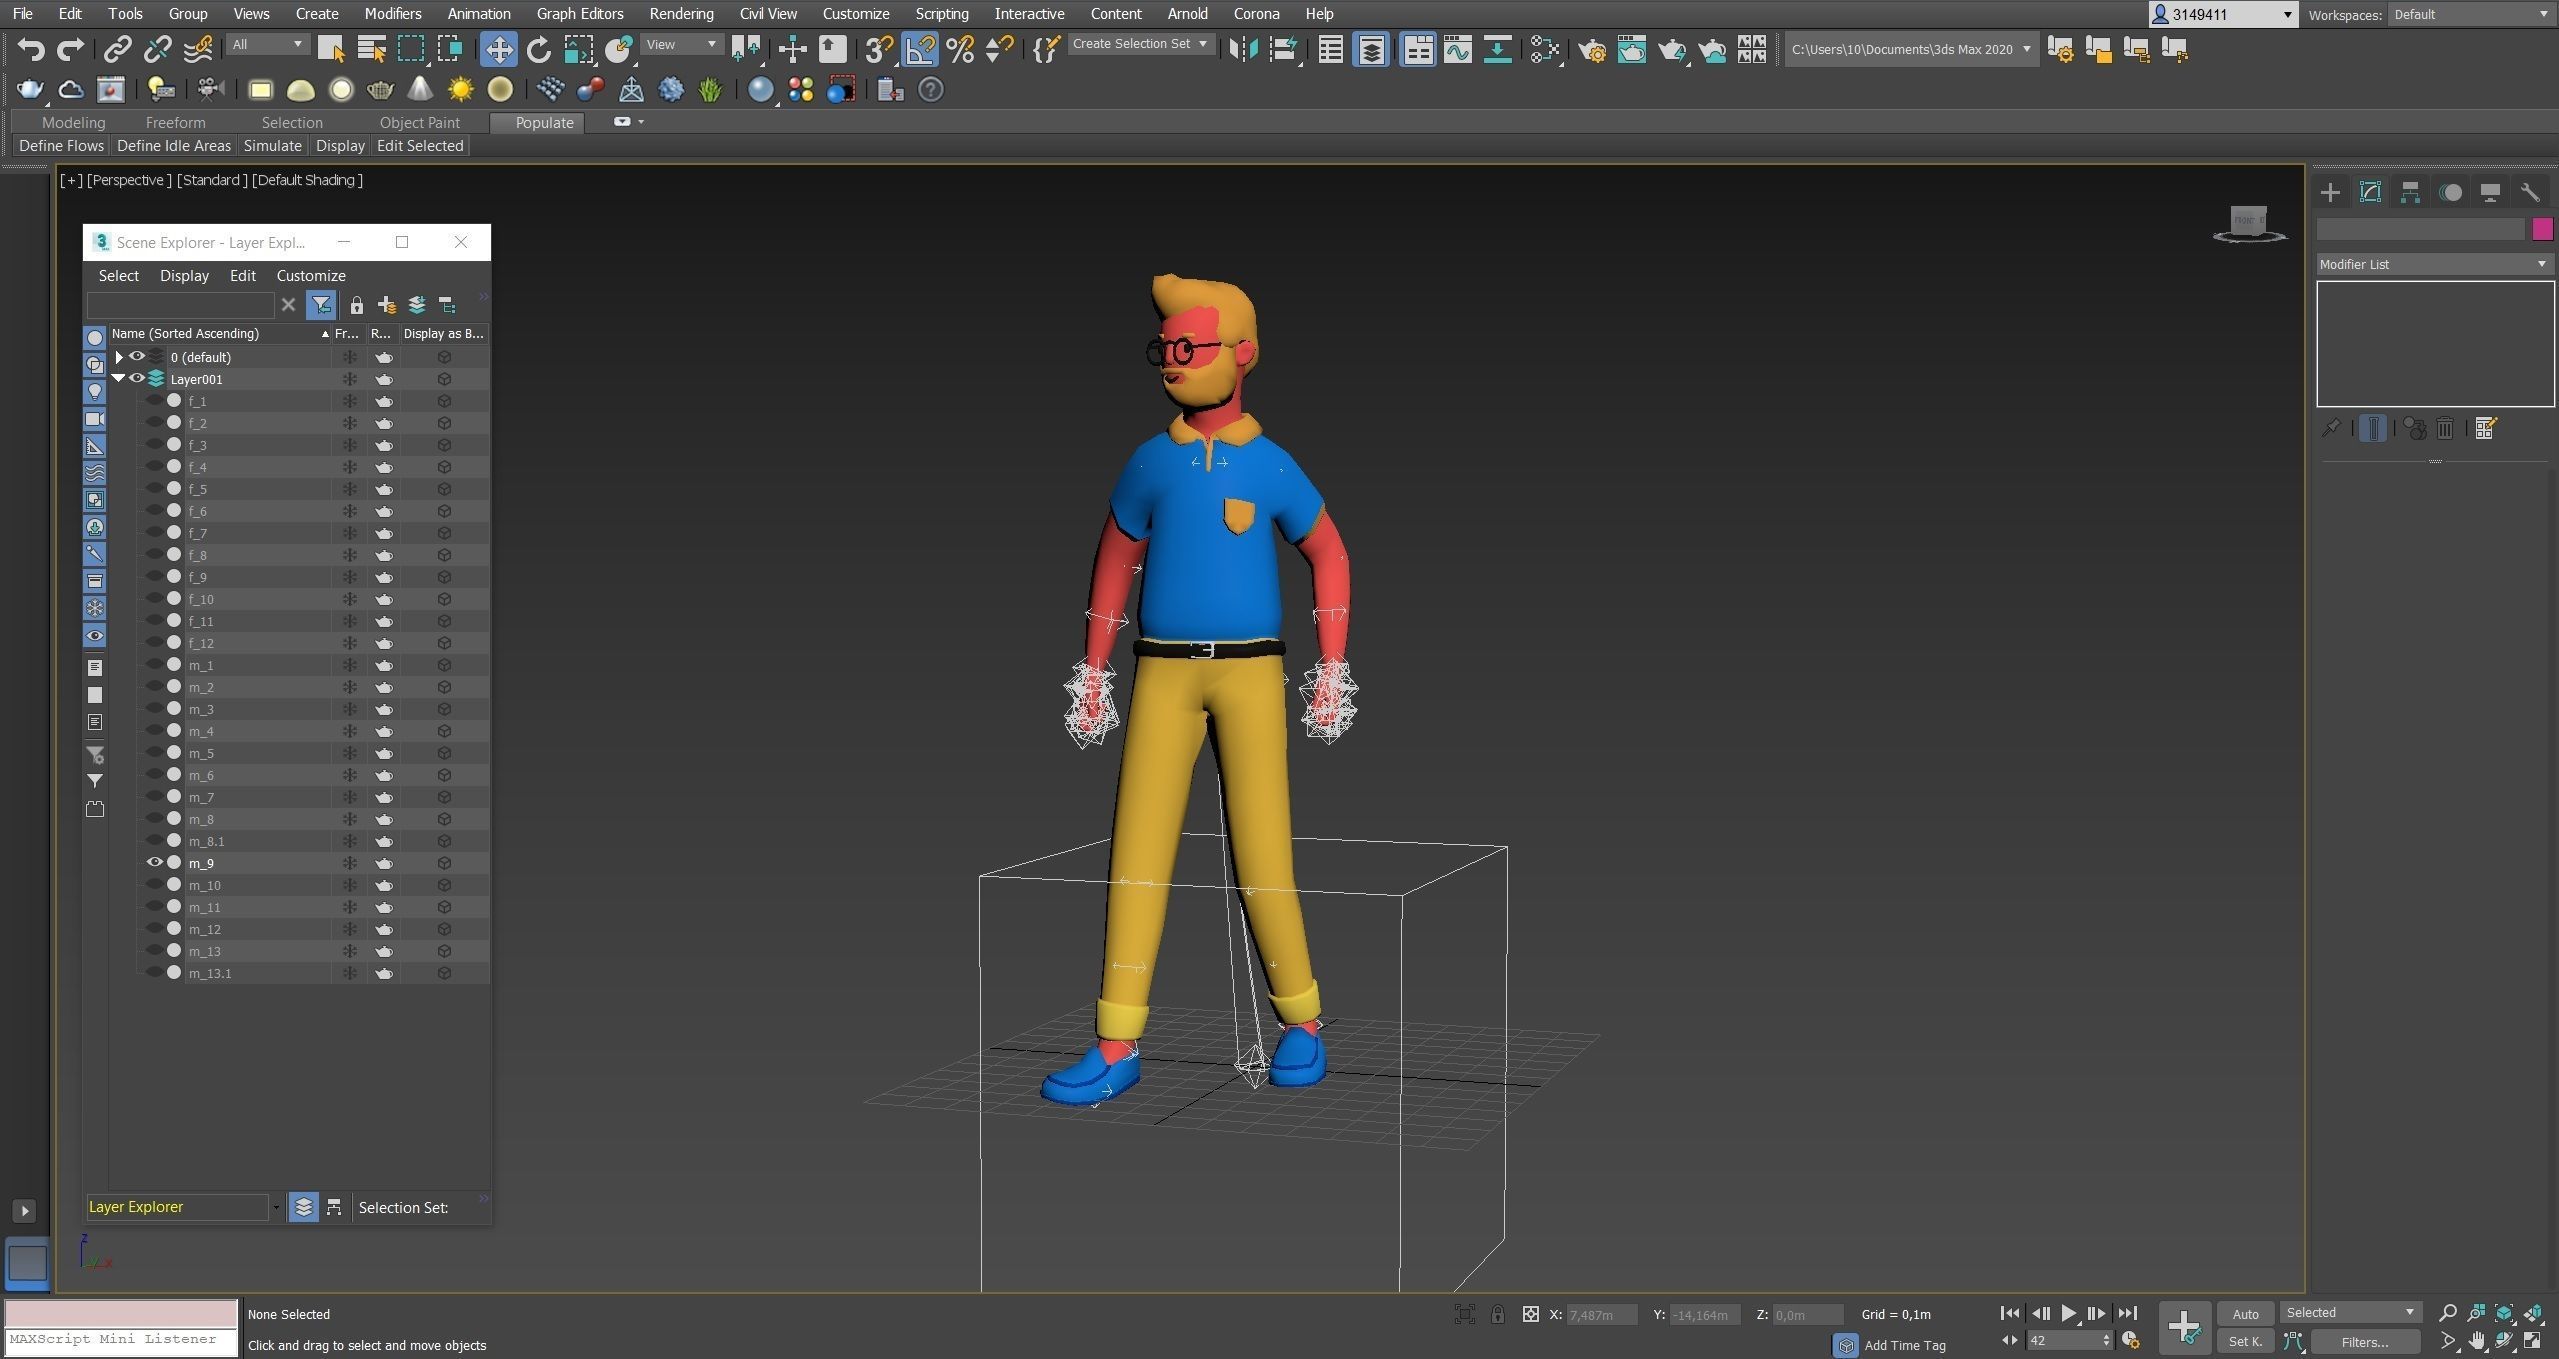Create new layer in Layer Explorer
Viewport: 2559px width, 1359px height.
point(387,305)
